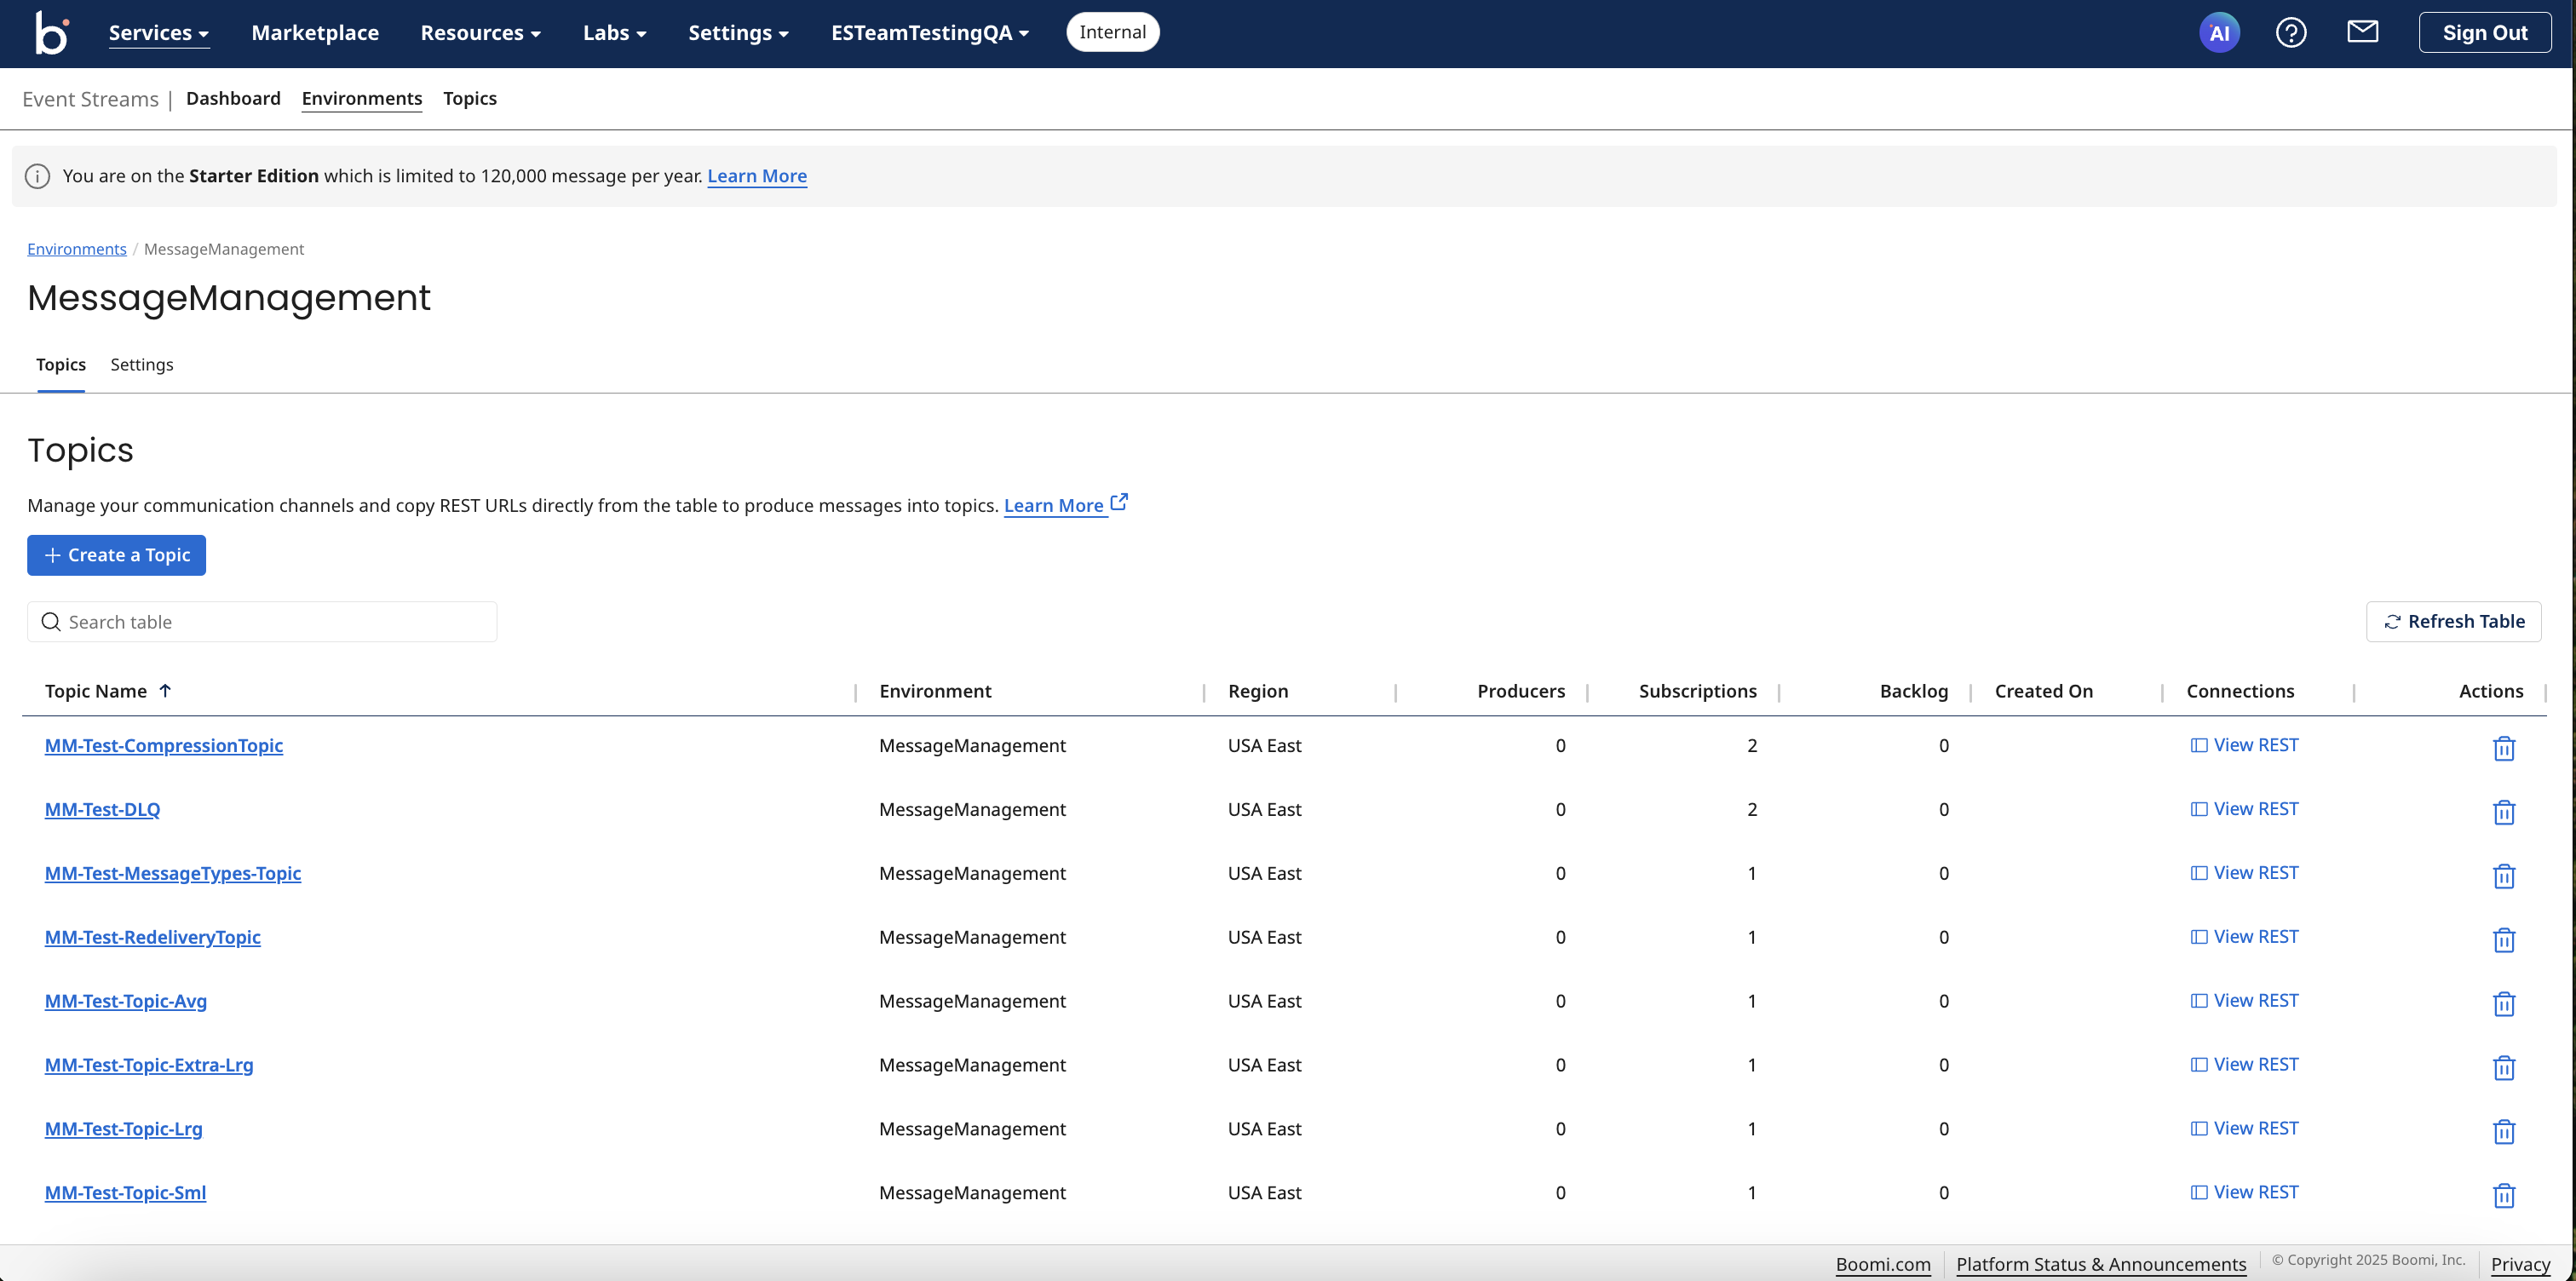Click the magnifier icon in the search box
Image resolution: width=2576 pixels, height=1281 pixels.
[x=51, y=621]
